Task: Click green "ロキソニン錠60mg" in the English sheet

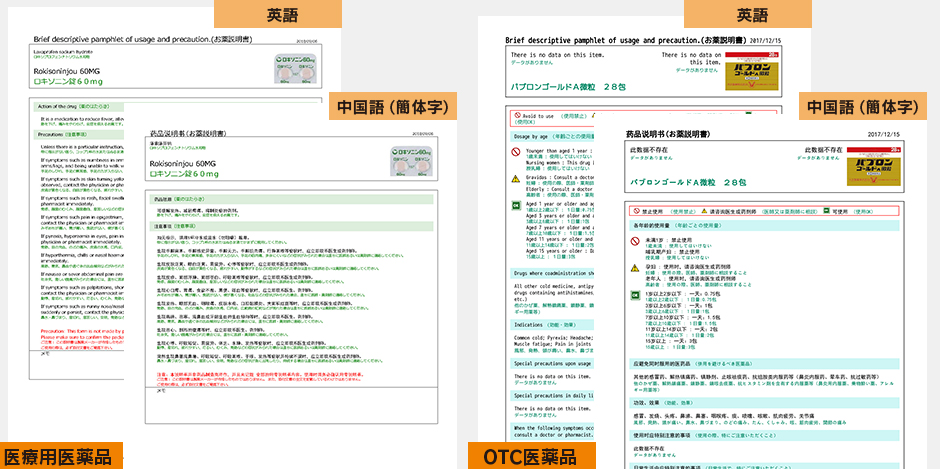Action: point(68,82)
